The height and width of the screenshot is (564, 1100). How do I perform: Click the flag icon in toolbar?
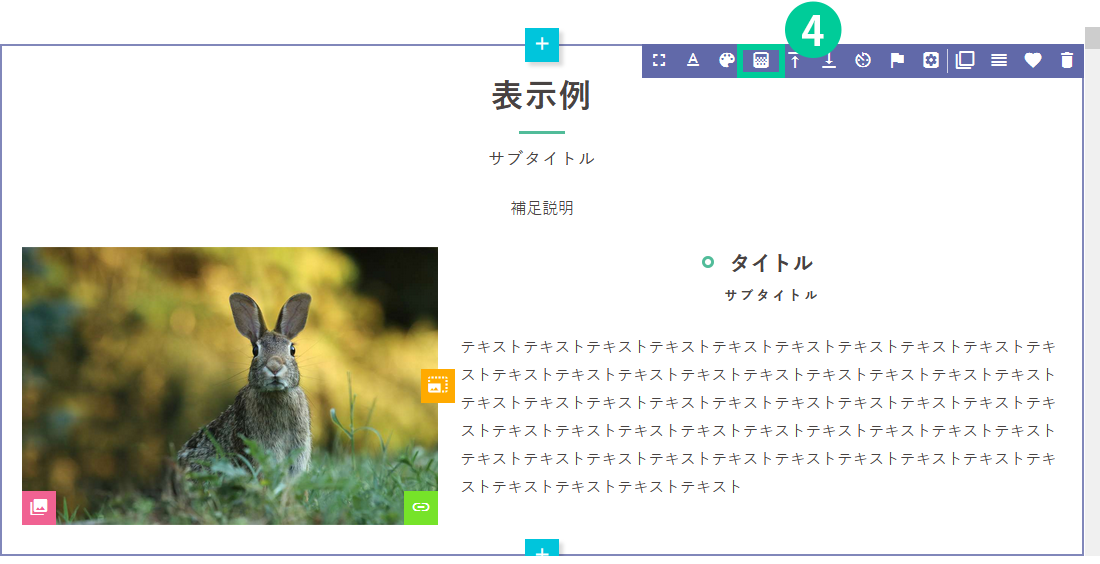897,61
